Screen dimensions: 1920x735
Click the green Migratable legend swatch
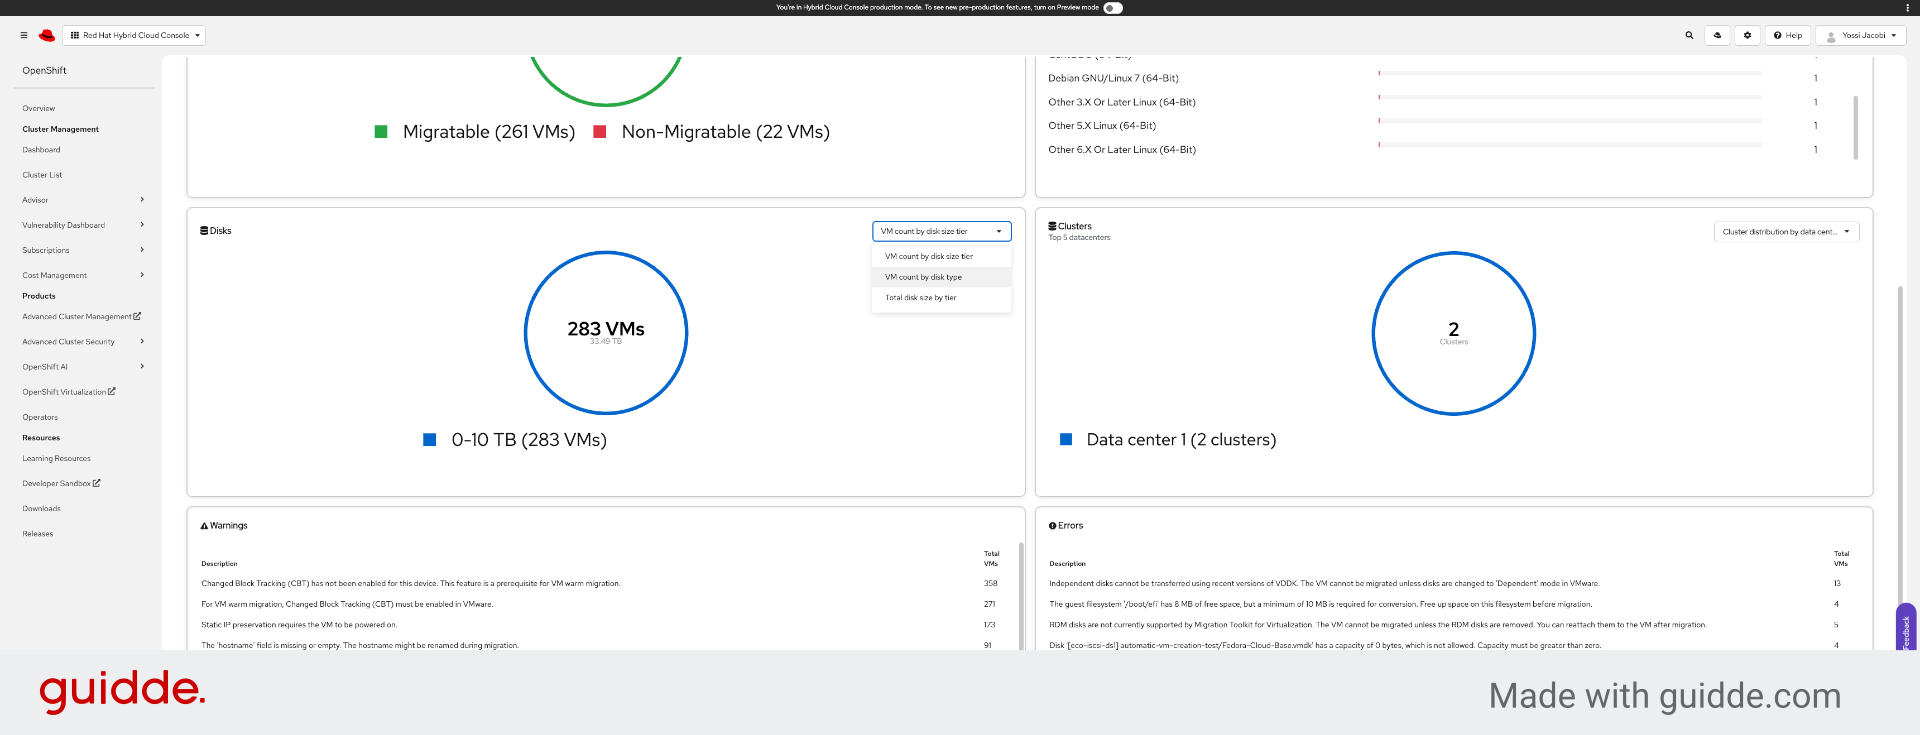click(381, 132)
